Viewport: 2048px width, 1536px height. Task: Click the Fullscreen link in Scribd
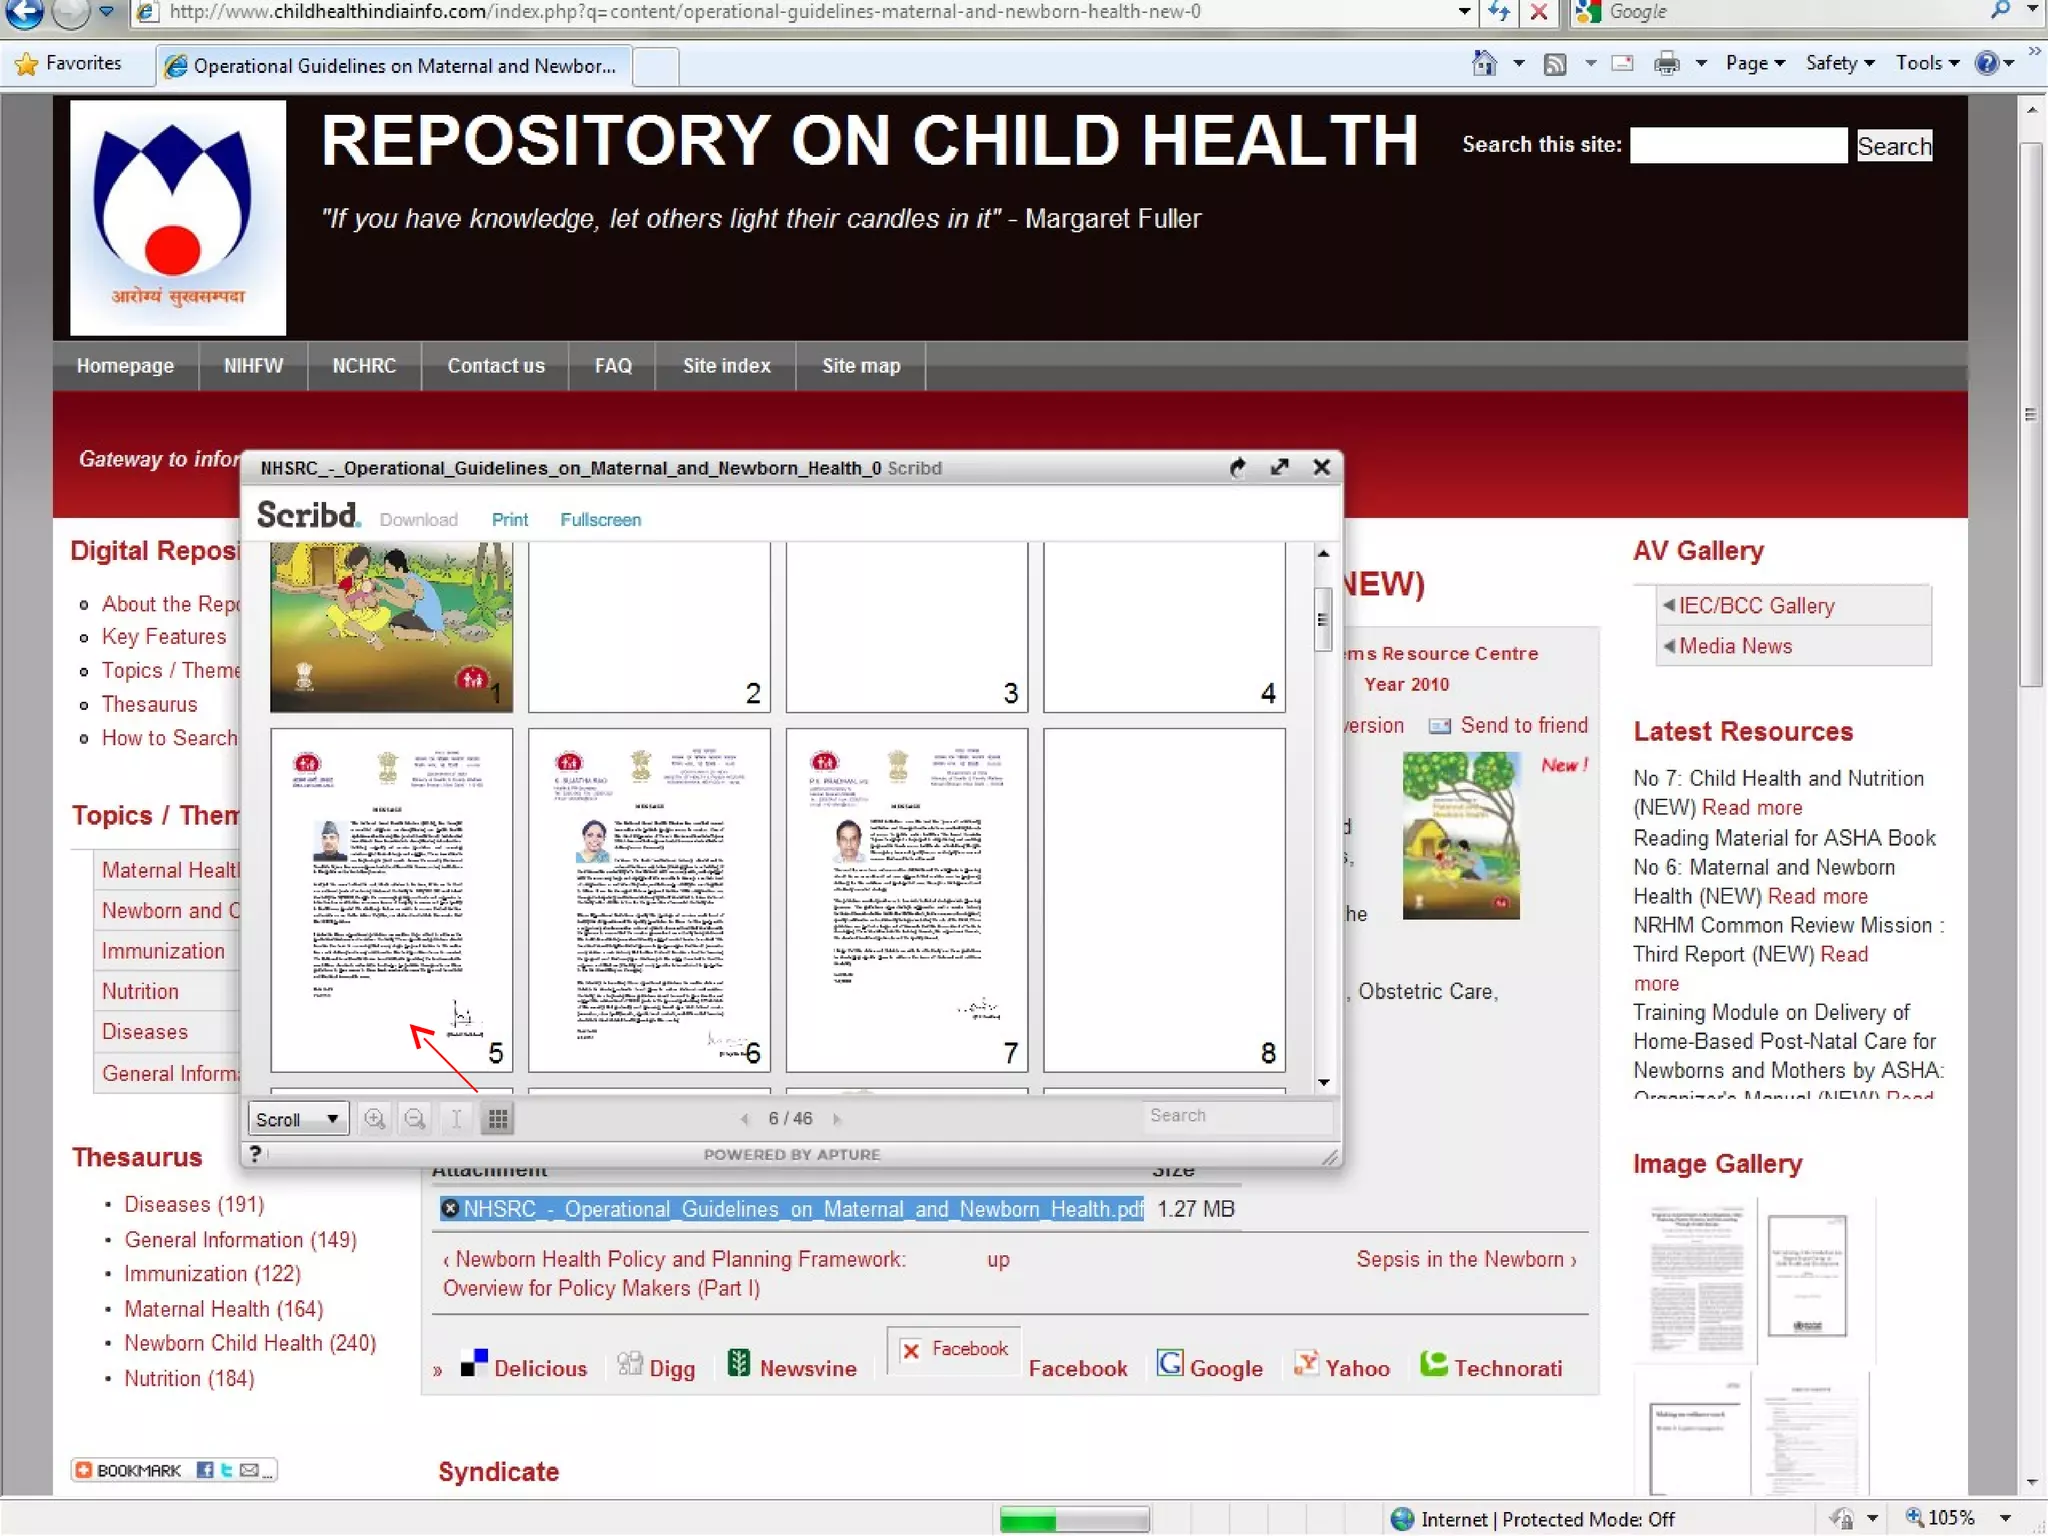[600, 519]
